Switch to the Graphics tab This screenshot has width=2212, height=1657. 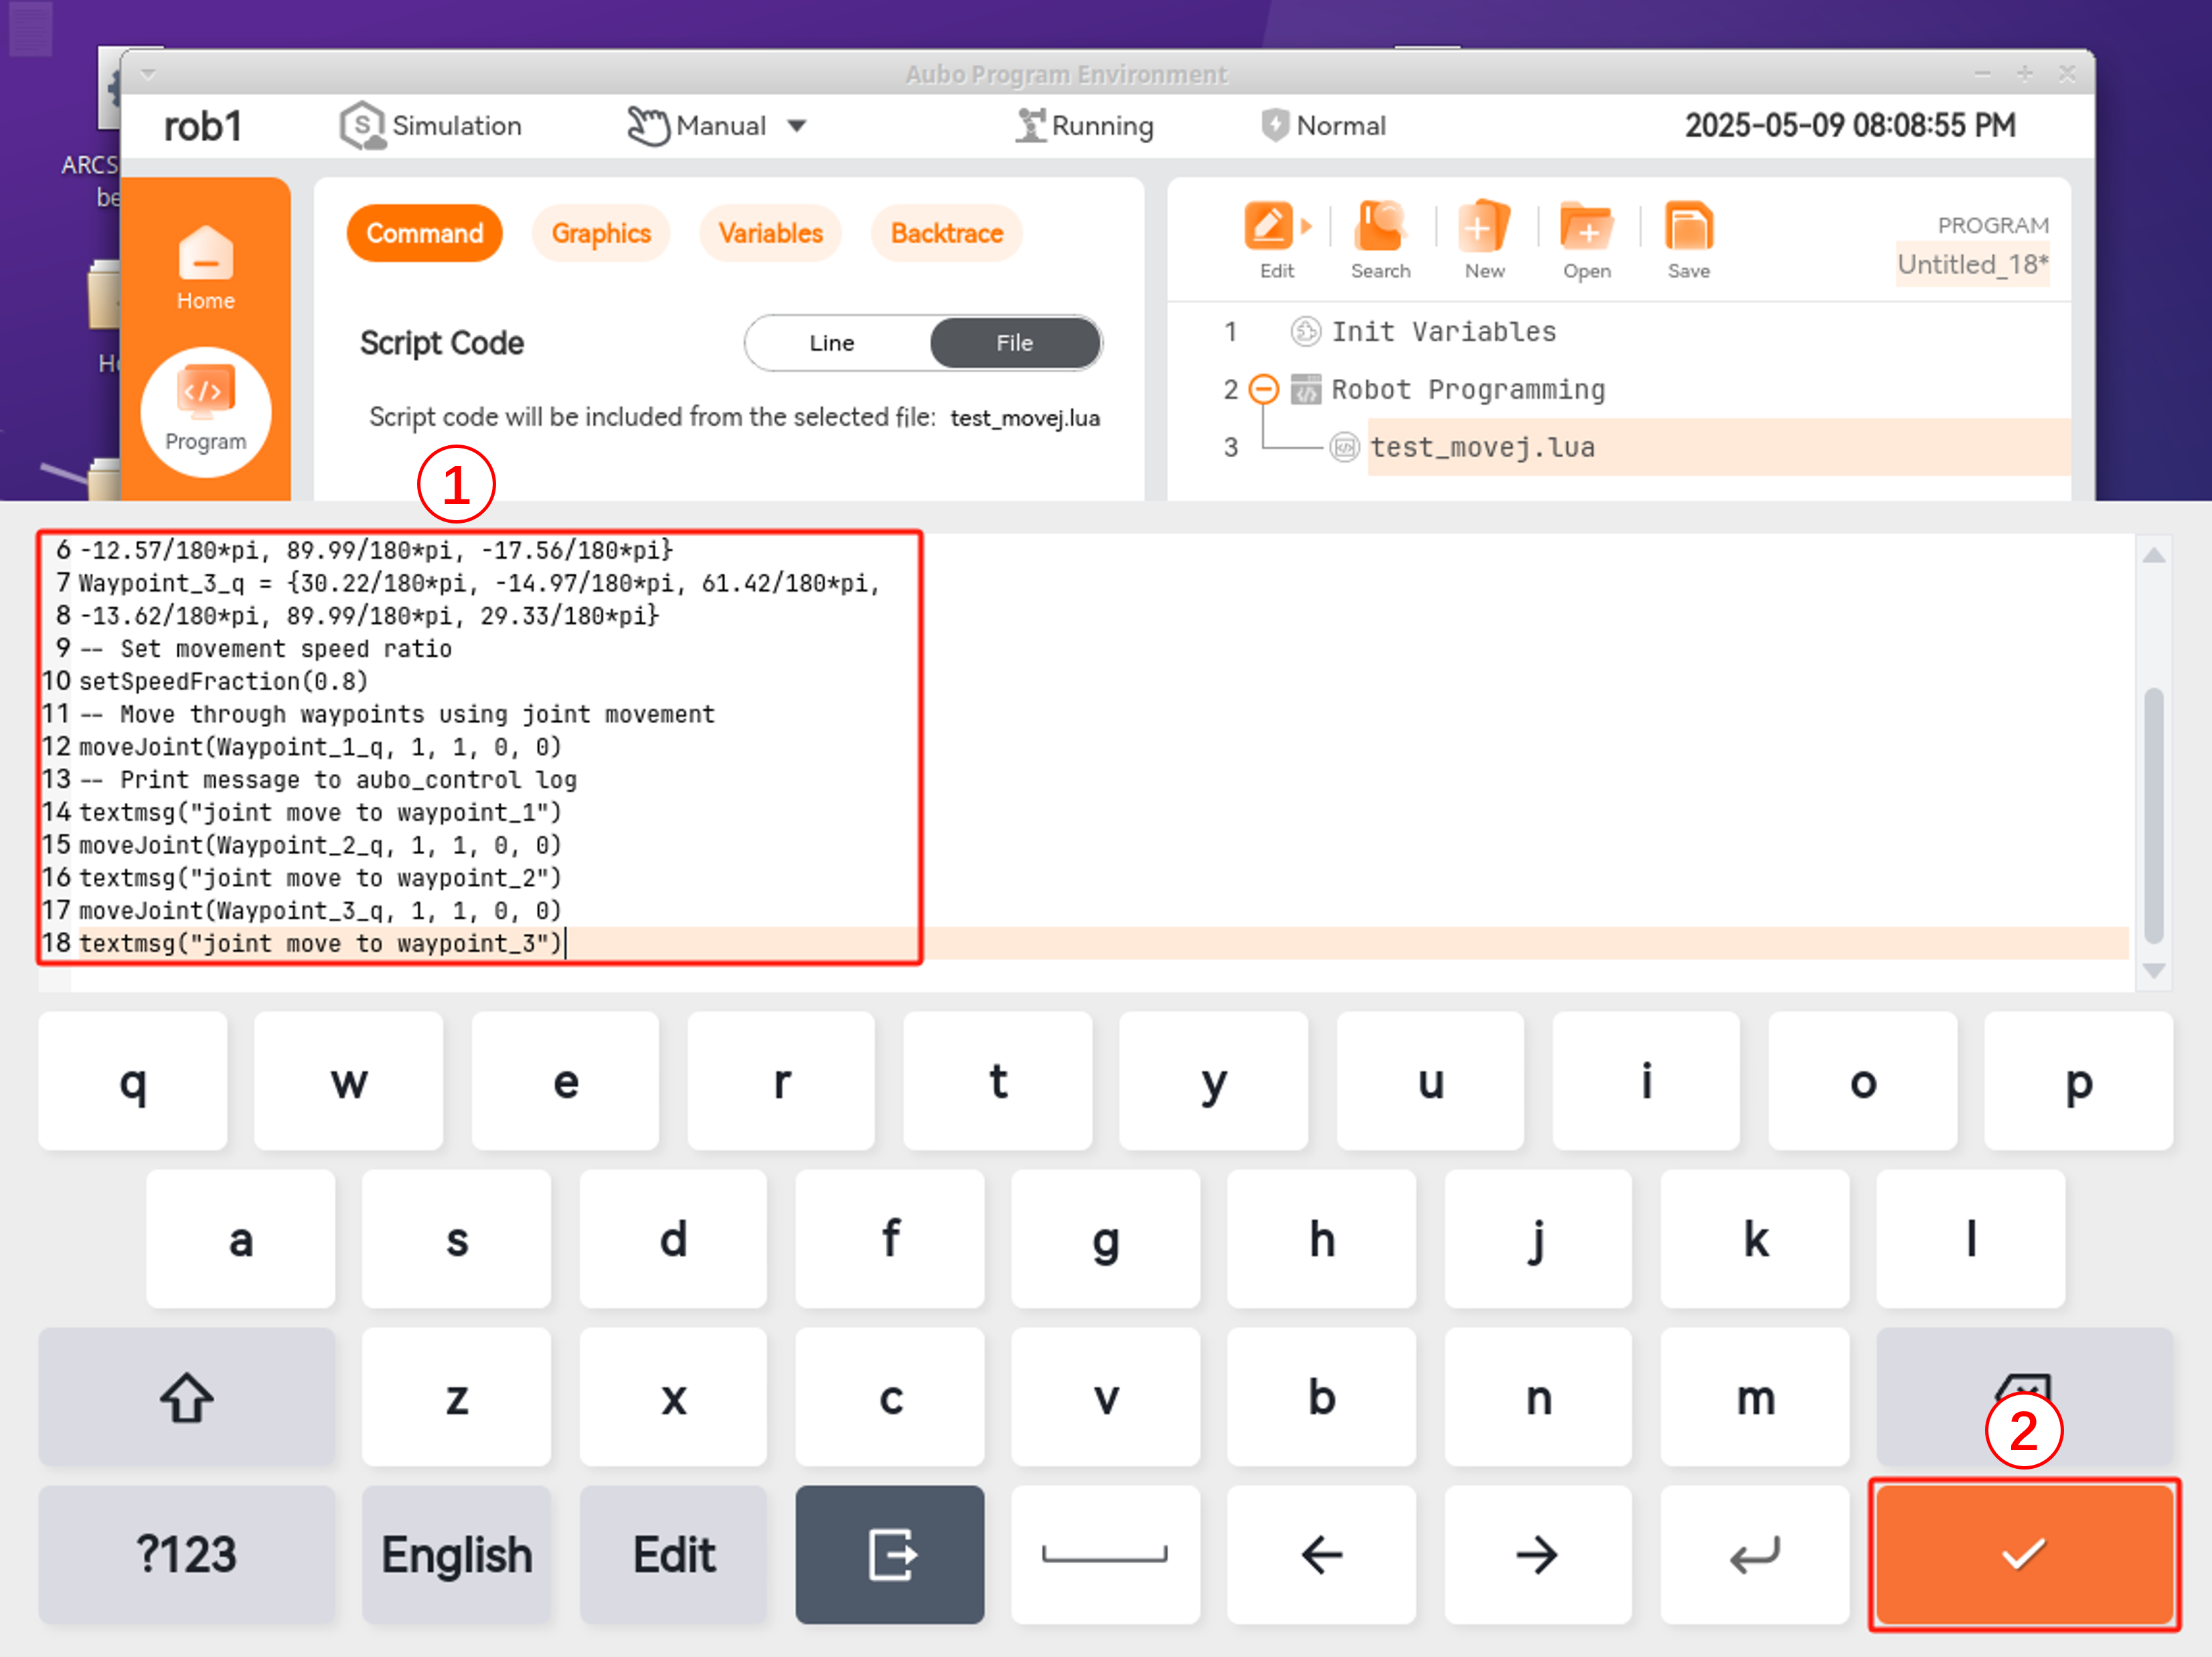pos(601,233)
